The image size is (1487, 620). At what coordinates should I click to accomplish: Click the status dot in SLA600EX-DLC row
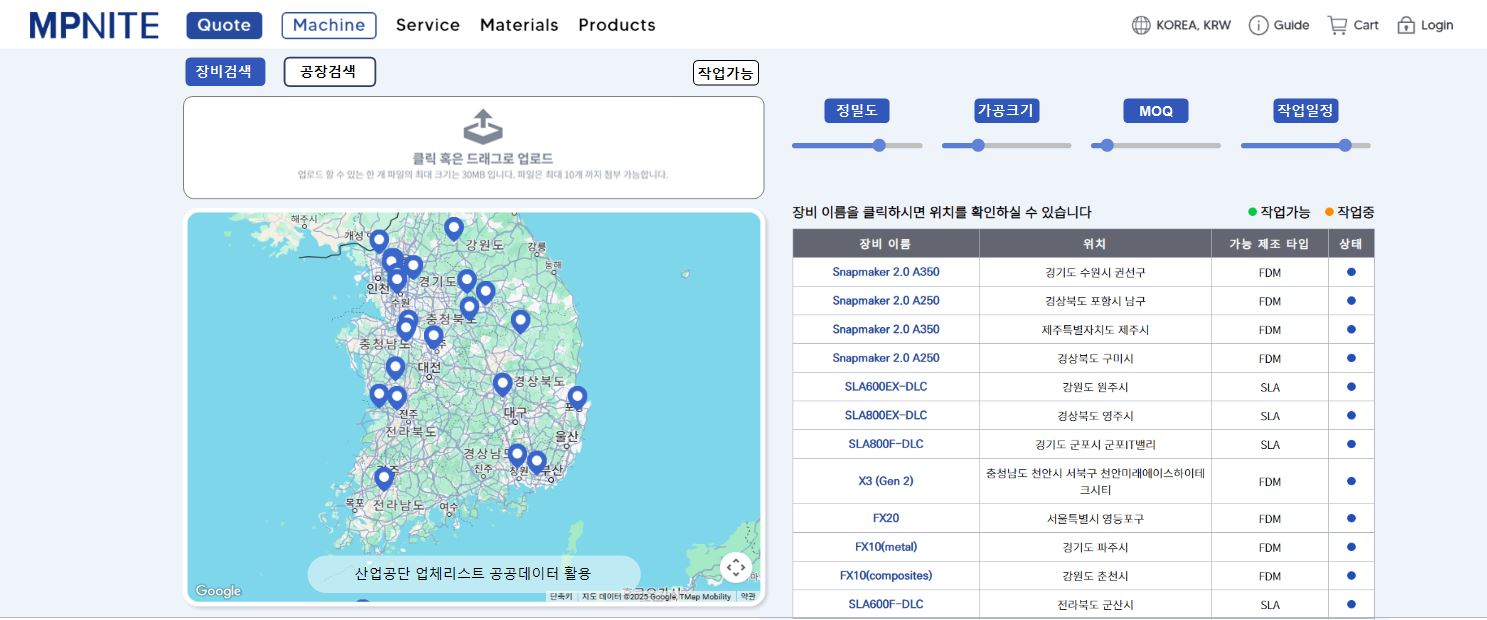pyautogui.click(x=1351, y=387)
